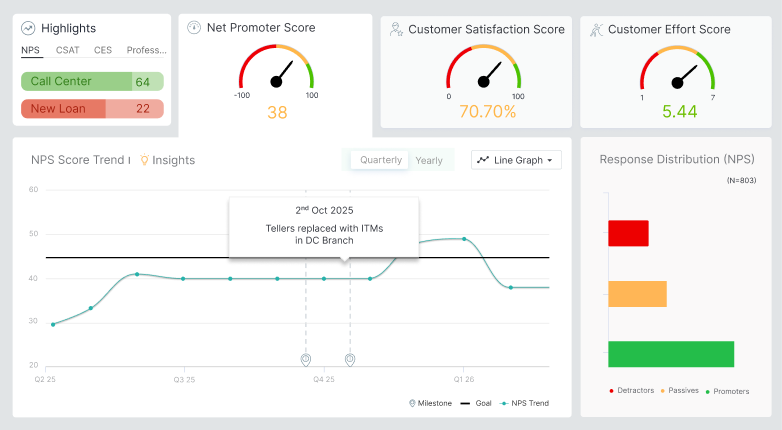This screenshot has width=782, height=430.
Task: Open the Line Graph dropdown
Action: click(516, 160)
